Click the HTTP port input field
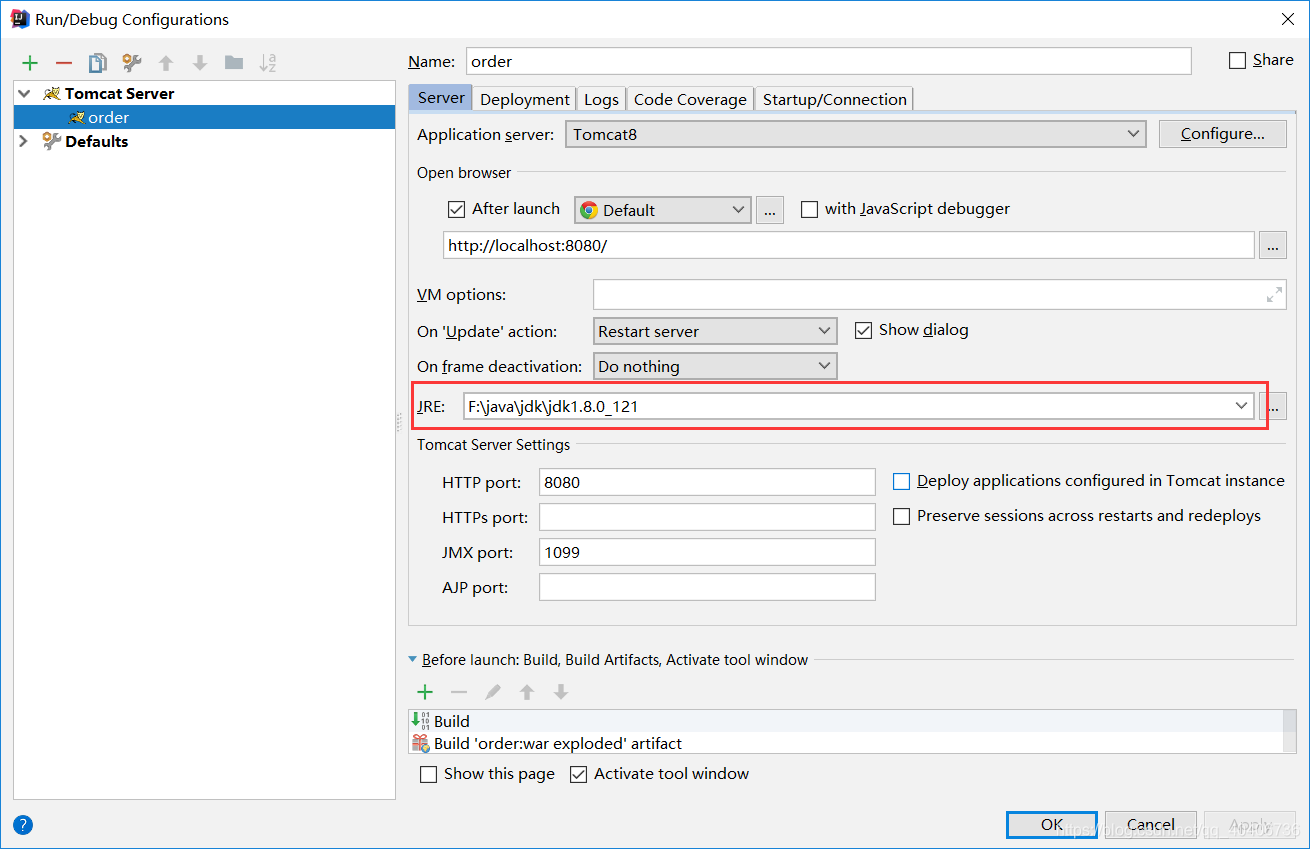This screenshot has height=849, width=1310. (x=706, y=481)
